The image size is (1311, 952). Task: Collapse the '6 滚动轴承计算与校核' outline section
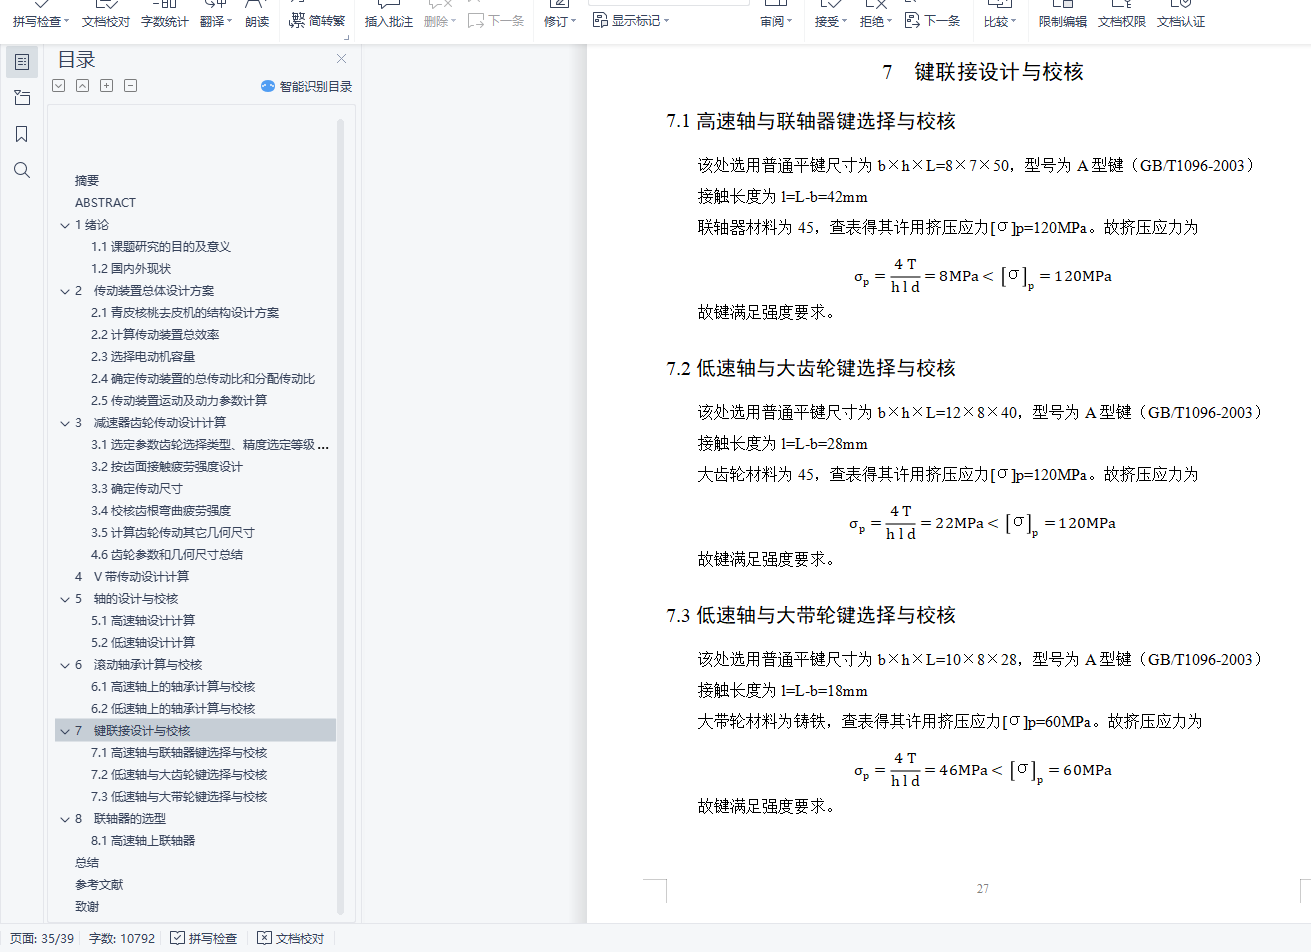(x=65, y=665)
